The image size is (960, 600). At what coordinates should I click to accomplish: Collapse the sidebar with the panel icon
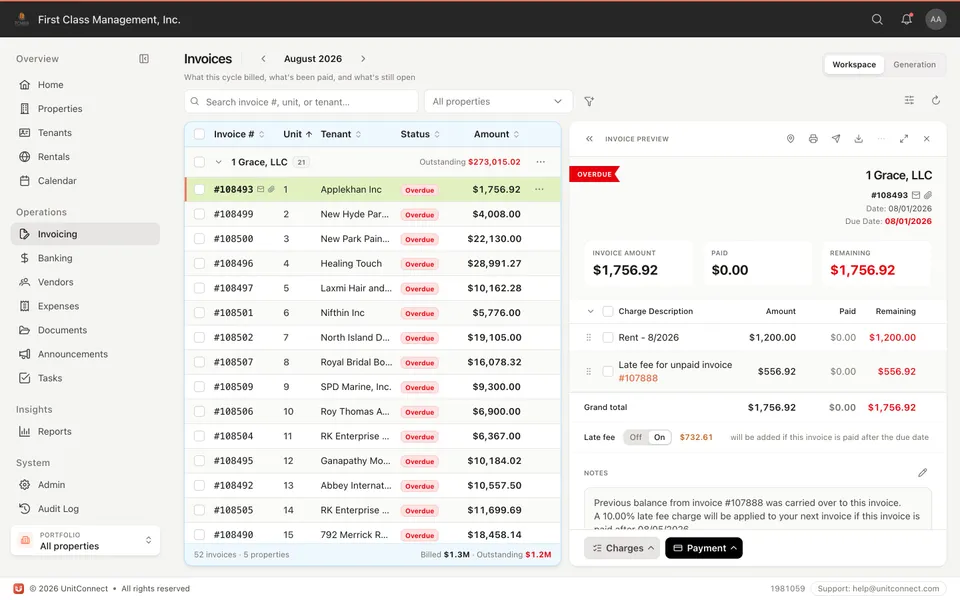pyautogui.click(x=144, y=59)
